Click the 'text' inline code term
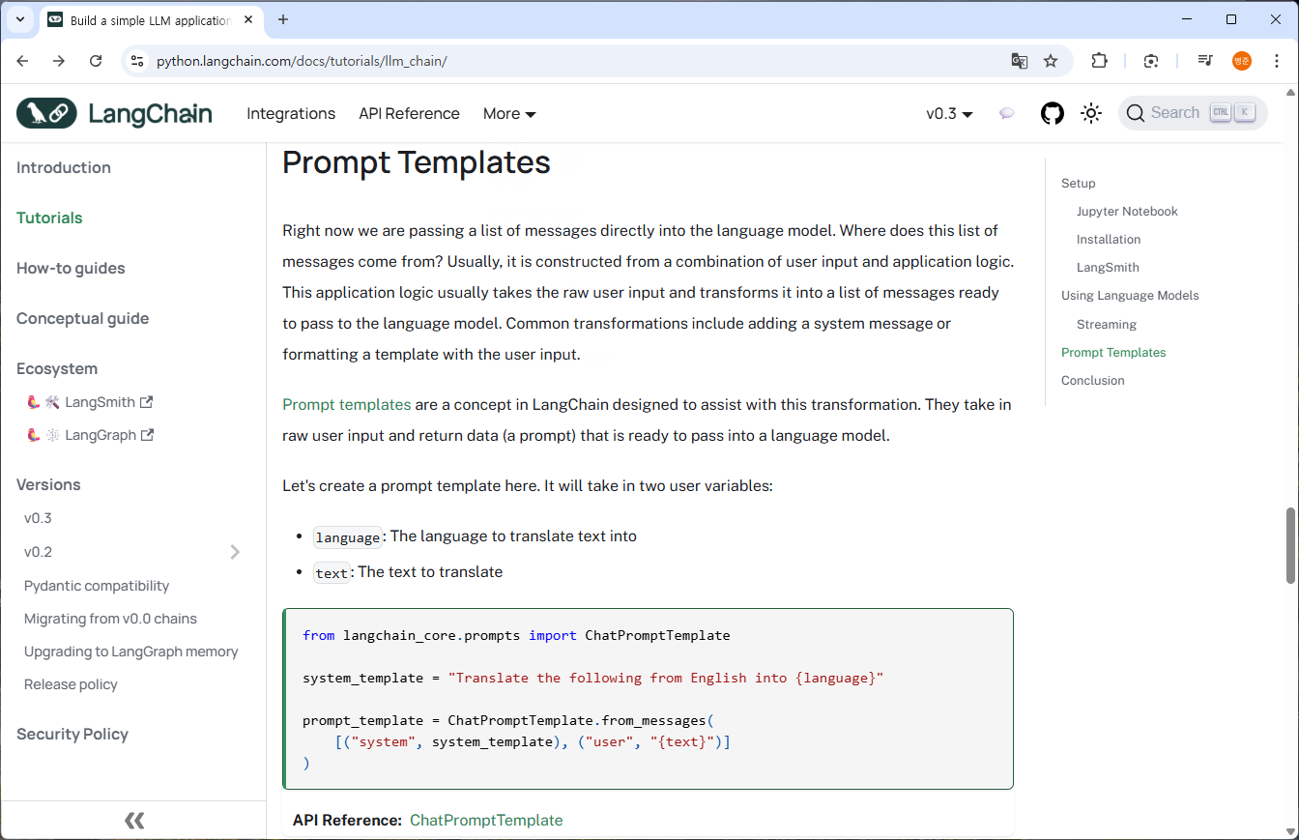The image size is (1299, 840). pos(331,573)
